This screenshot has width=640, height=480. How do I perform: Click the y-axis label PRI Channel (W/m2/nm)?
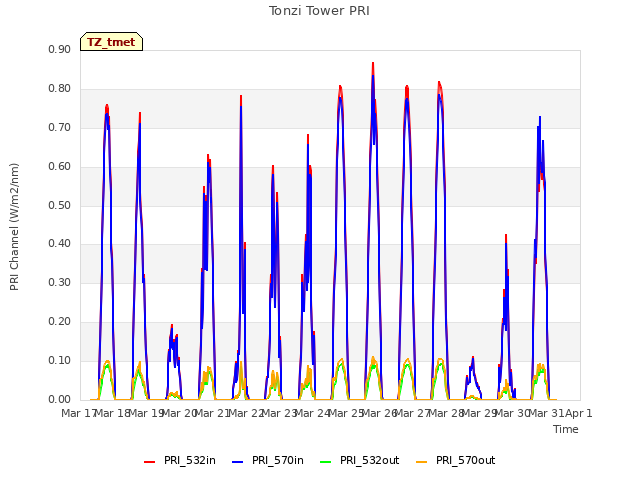tap(14, 227)
